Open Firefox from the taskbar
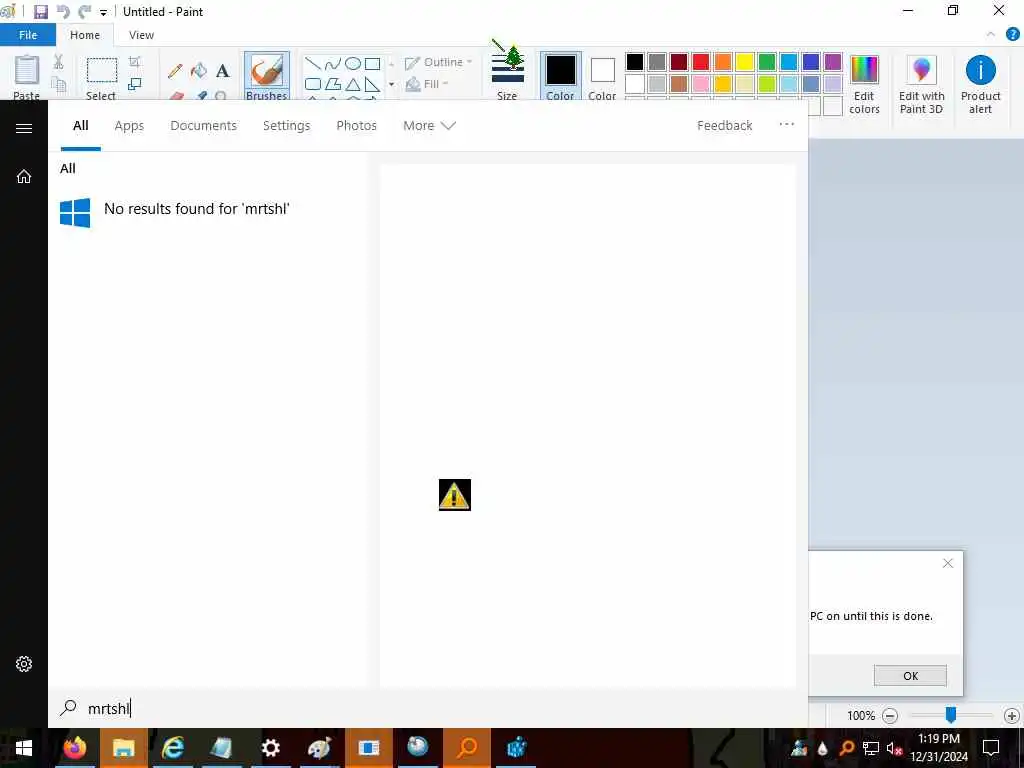 click(x=75, y=748)
